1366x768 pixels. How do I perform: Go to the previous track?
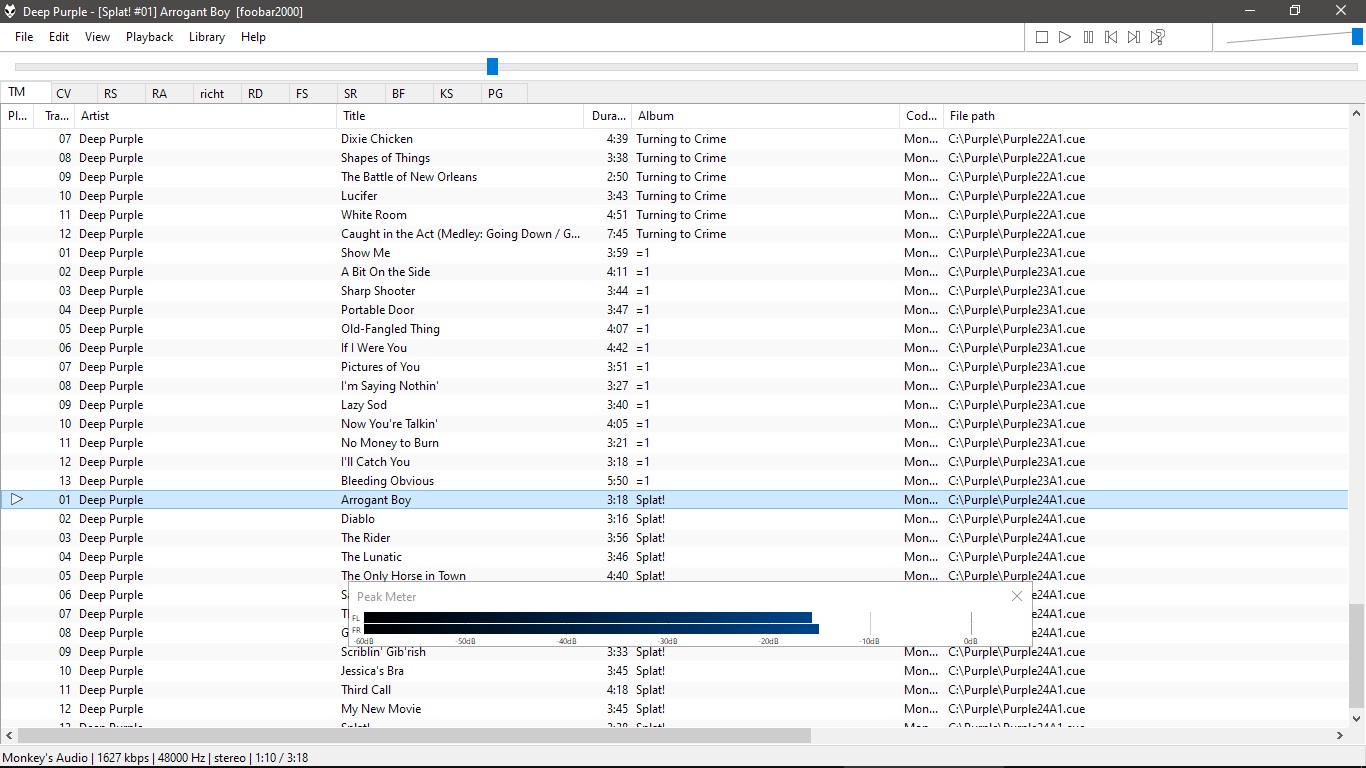pos(1111,37)
